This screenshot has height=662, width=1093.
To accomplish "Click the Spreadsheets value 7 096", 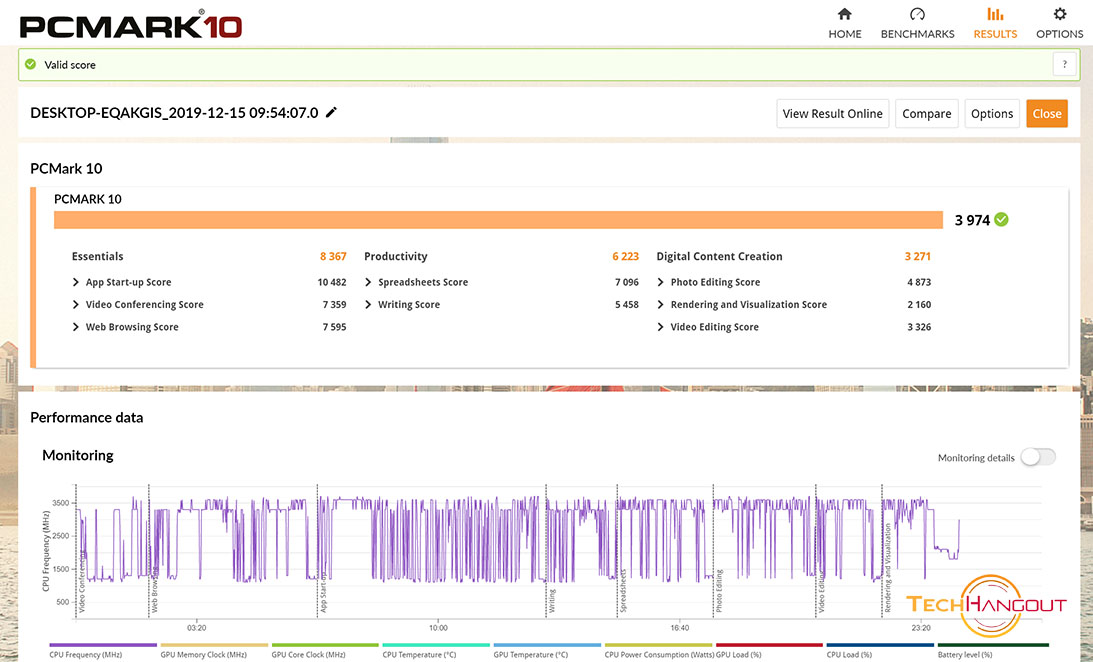I will pos(627,282).
